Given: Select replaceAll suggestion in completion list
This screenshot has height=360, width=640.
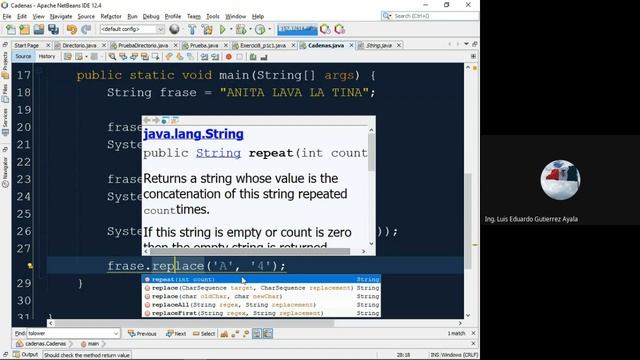Looking at the screenshot, I should [261, 305].
